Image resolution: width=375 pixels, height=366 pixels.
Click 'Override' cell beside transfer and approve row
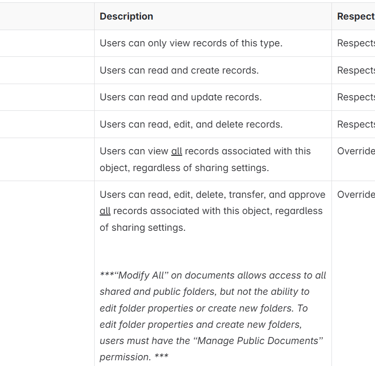(x=356, y=194)
